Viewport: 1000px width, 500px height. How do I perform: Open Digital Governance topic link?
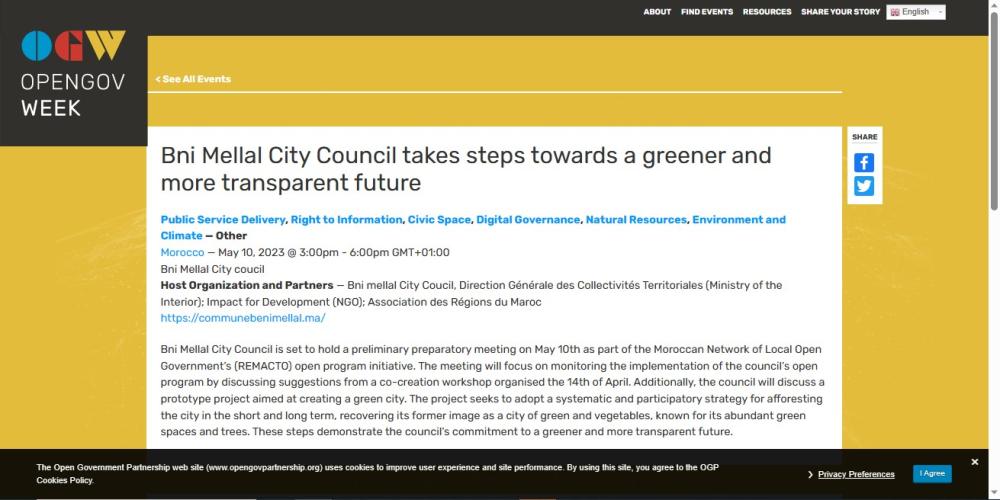coord(528,219)
